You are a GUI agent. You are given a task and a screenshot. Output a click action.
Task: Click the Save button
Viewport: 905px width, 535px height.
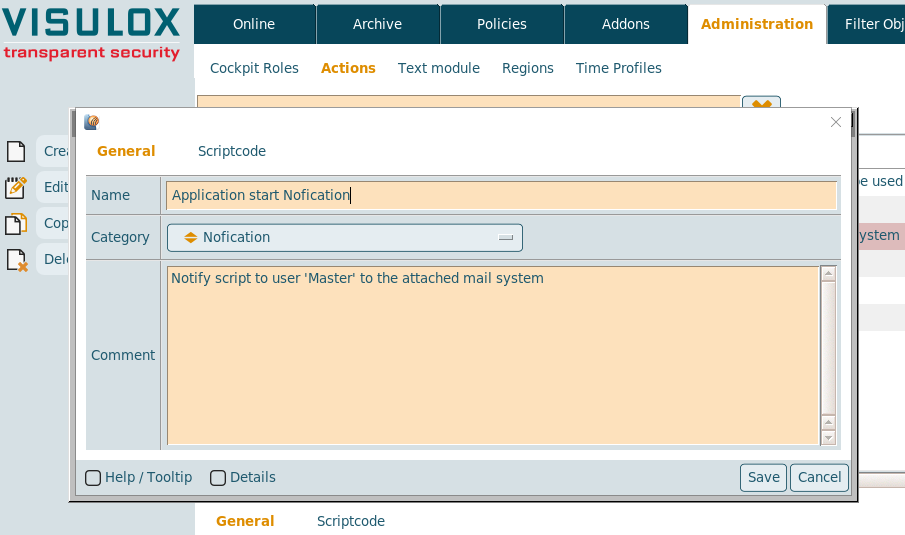[x=763, y=477]
